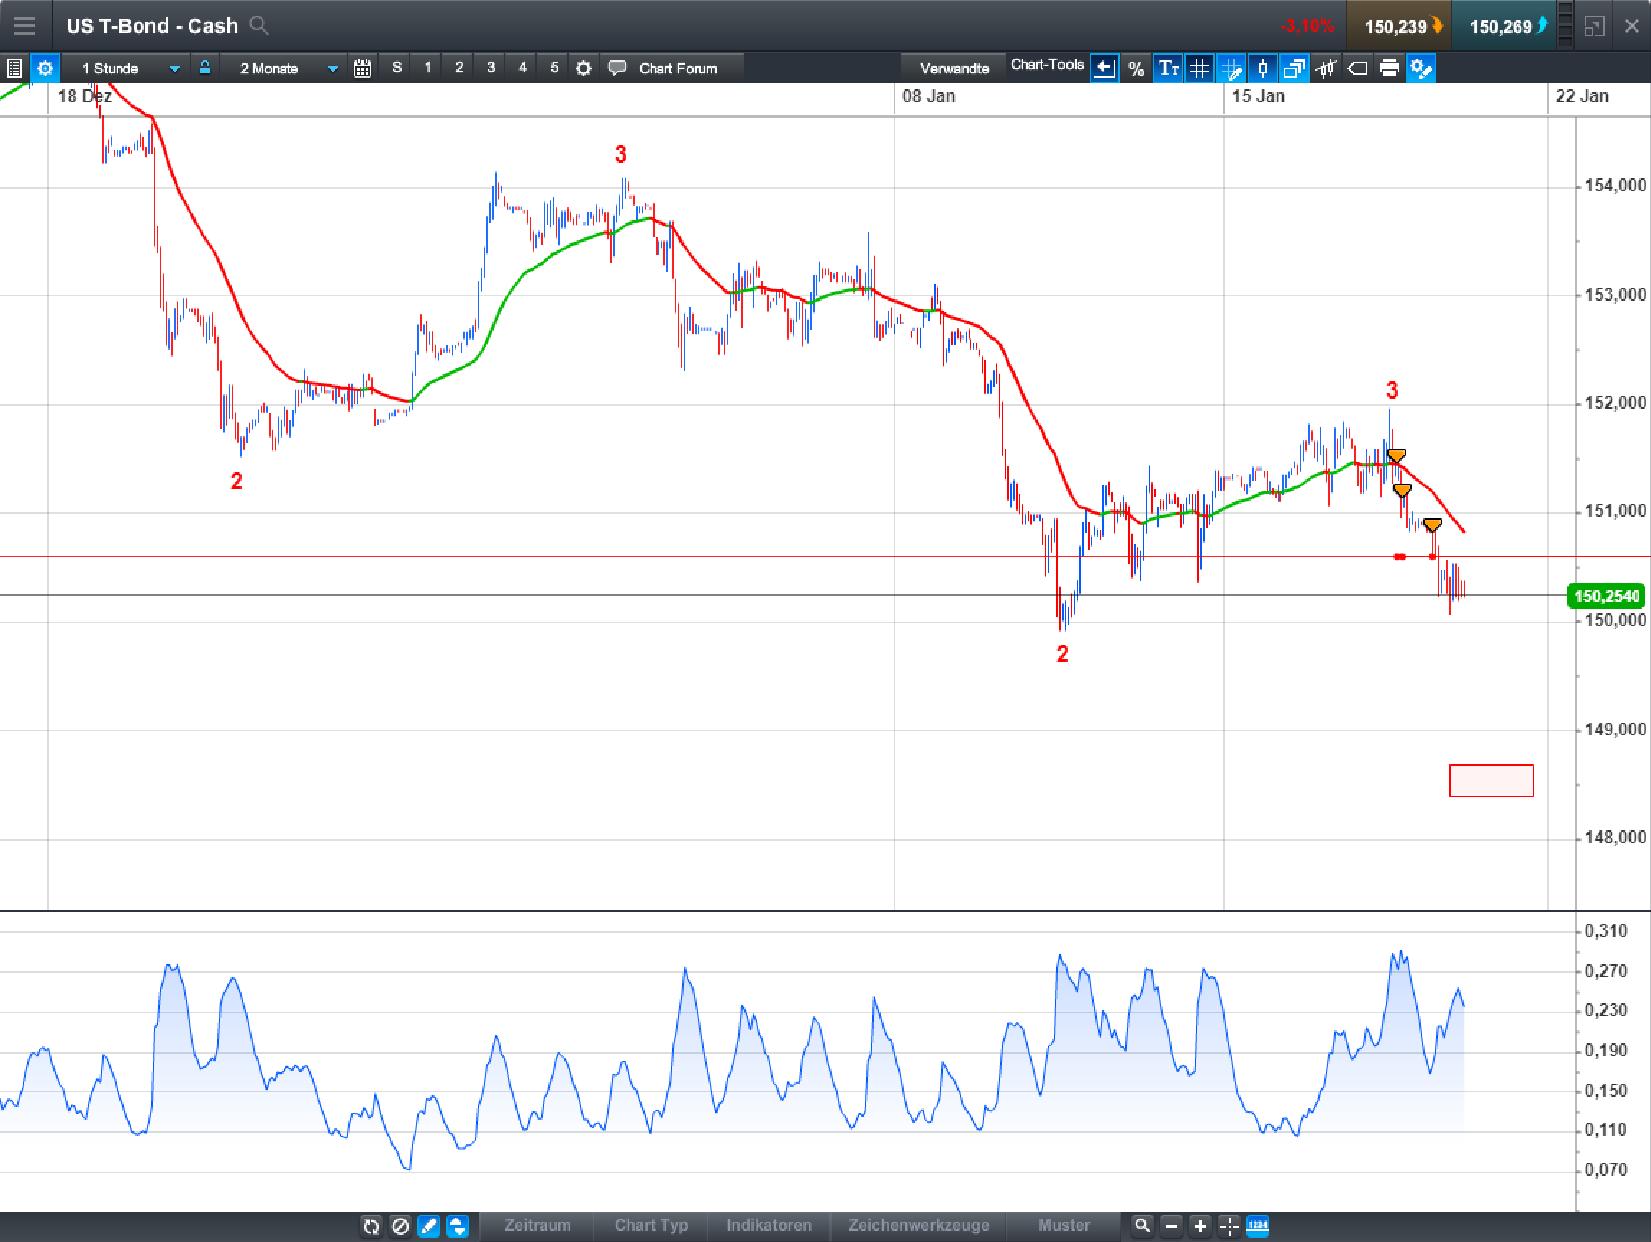1651x1242 pixels.
Task: Open the percentage scale icon
Action: click(1135, 69)
